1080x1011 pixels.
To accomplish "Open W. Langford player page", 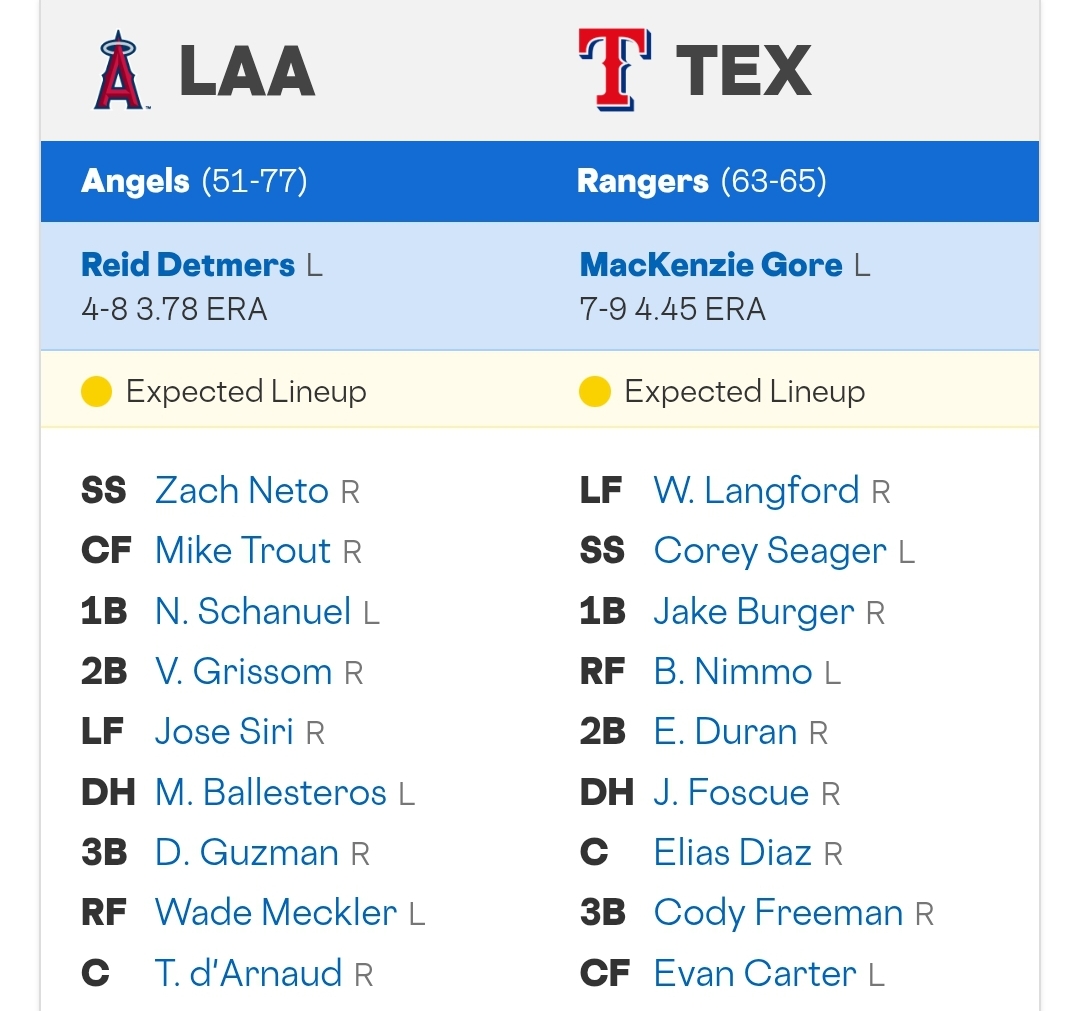I will tap(756, 491).
